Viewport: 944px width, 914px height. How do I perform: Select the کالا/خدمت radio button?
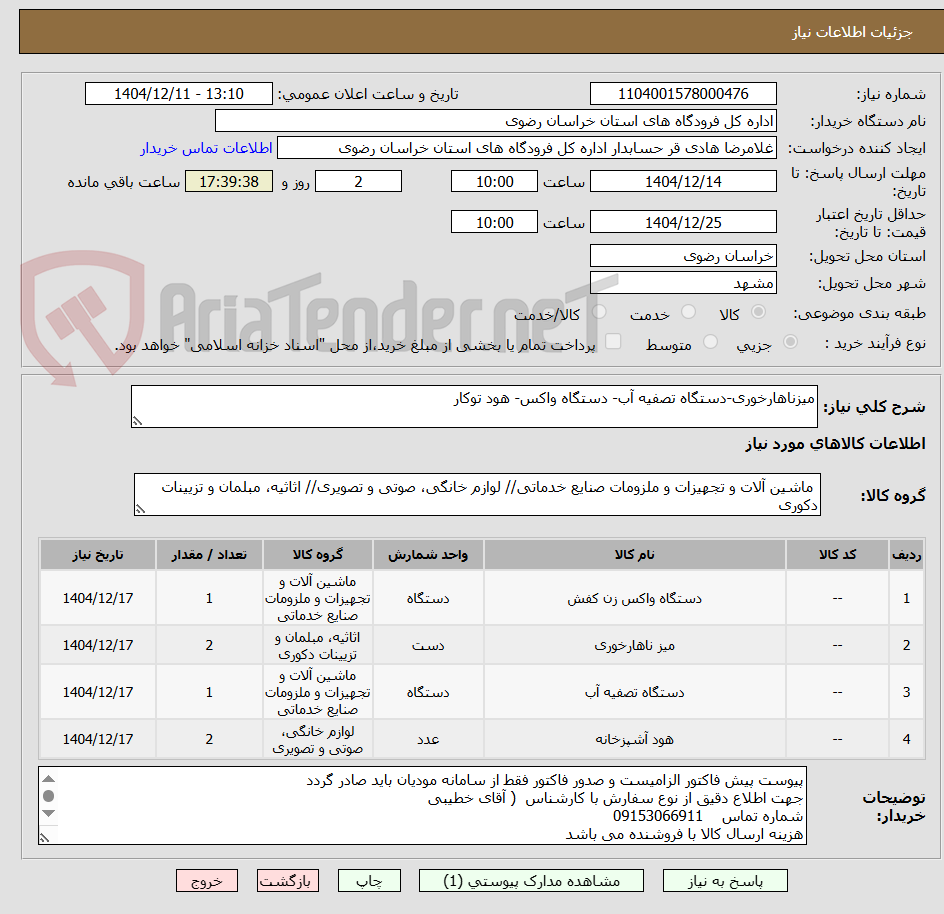point(599,312)
